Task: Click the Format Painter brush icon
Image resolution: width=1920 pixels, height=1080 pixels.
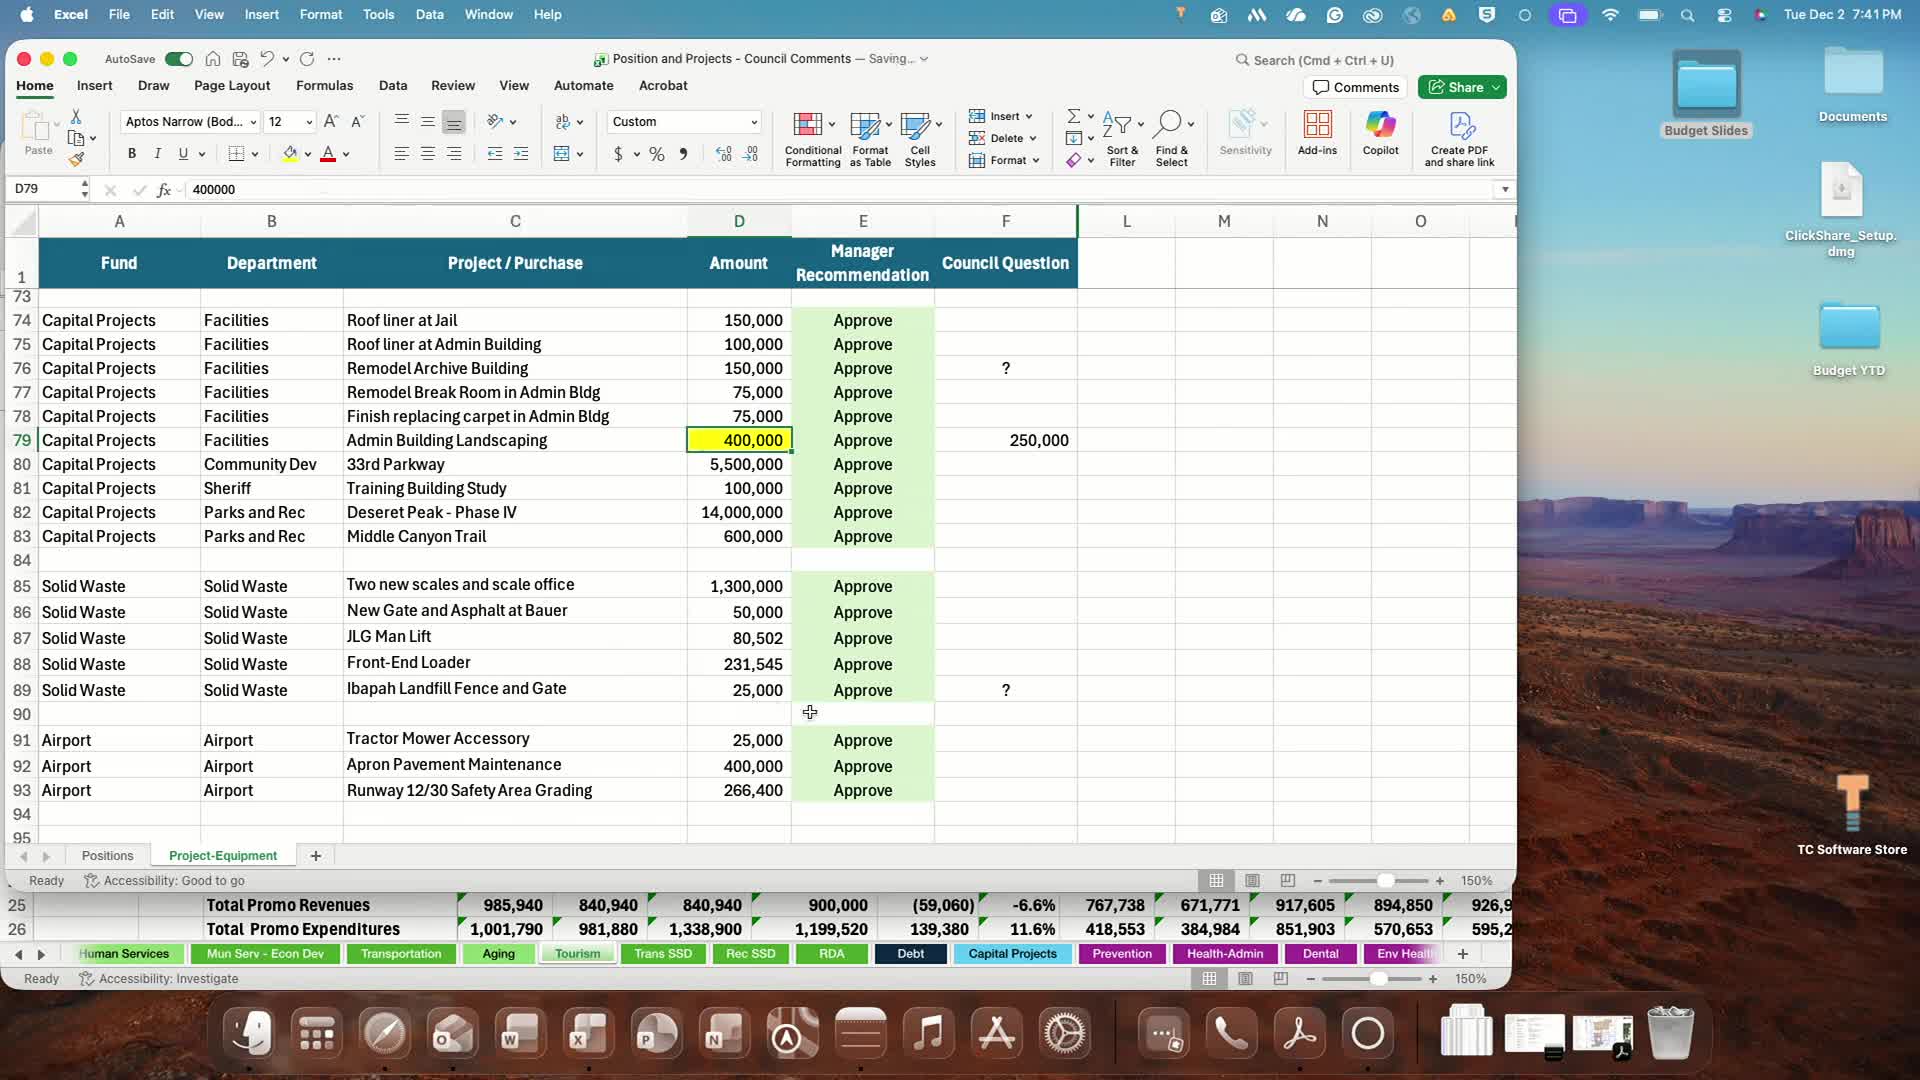Action: 76,160
